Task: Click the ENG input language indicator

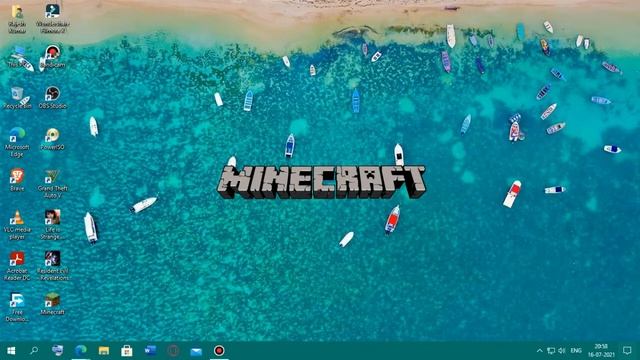Action: coord(576,351)
